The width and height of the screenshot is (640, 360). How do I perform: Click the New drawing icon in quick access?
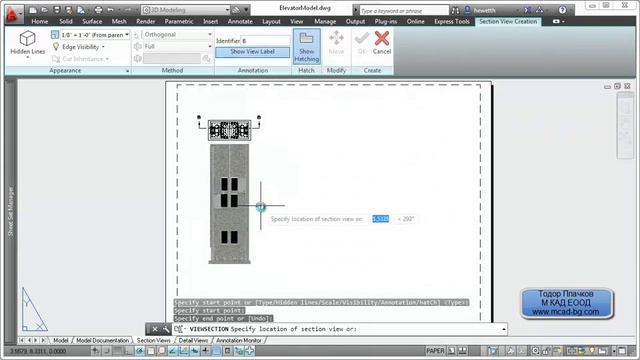pos(33,10)
